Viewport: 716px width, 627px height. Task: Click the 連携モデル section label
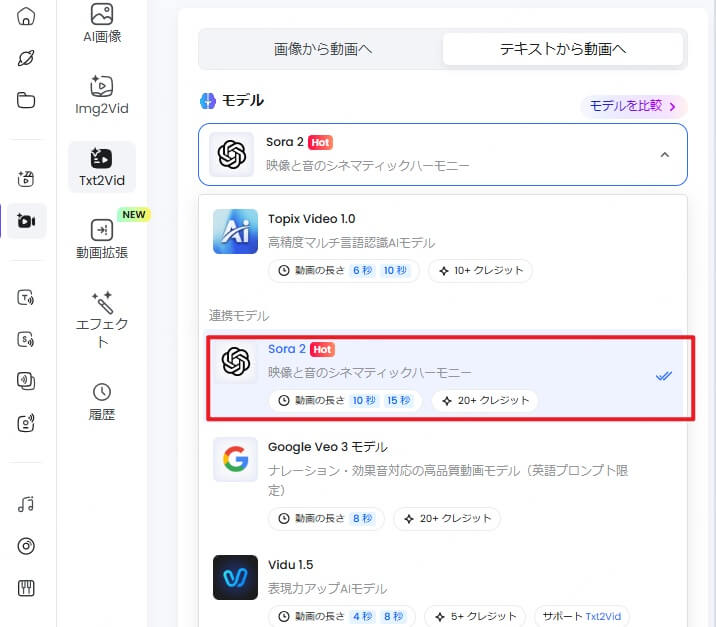click(238, 316)
